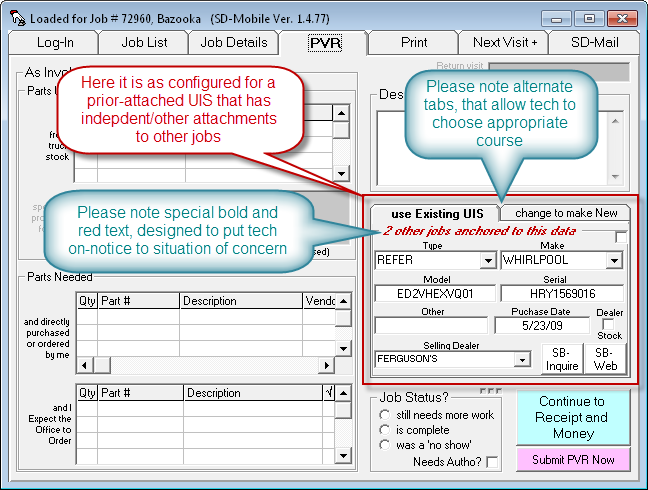648x490 pixels.
Task: Switch to 'change to make New' tab
Action: pyautogui.click(x=566, y=213)
